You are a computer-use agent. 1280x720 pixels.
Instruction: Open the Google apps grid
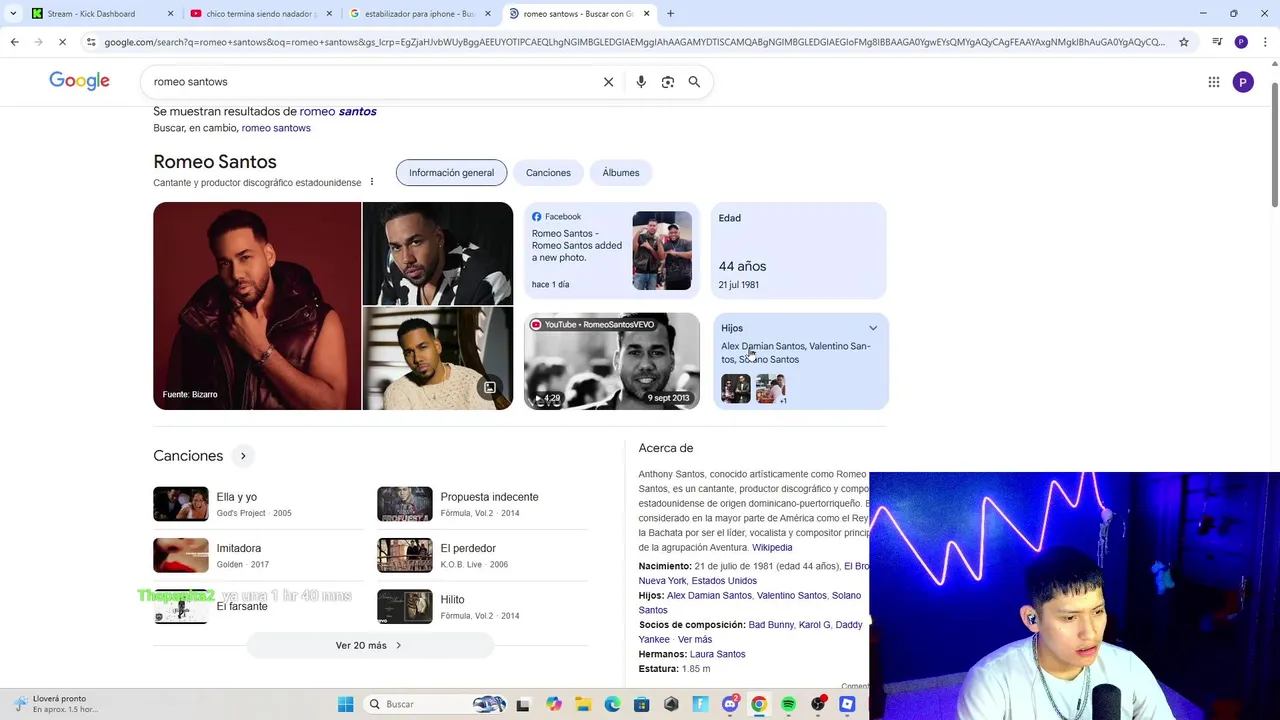click(x=1214, y=82)
